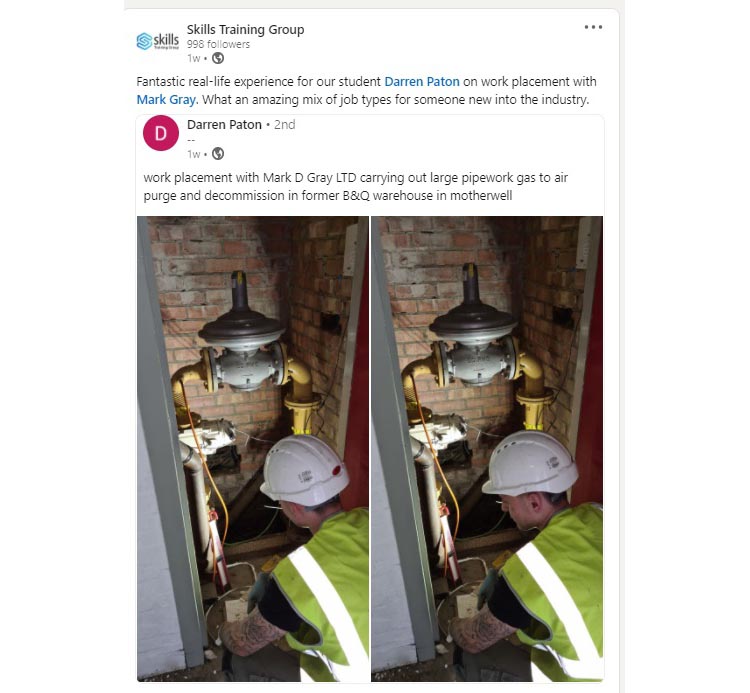Click the white hard hat in right photo
The image size is (750, 693).
pyautogui.click(x=529, y=463)
